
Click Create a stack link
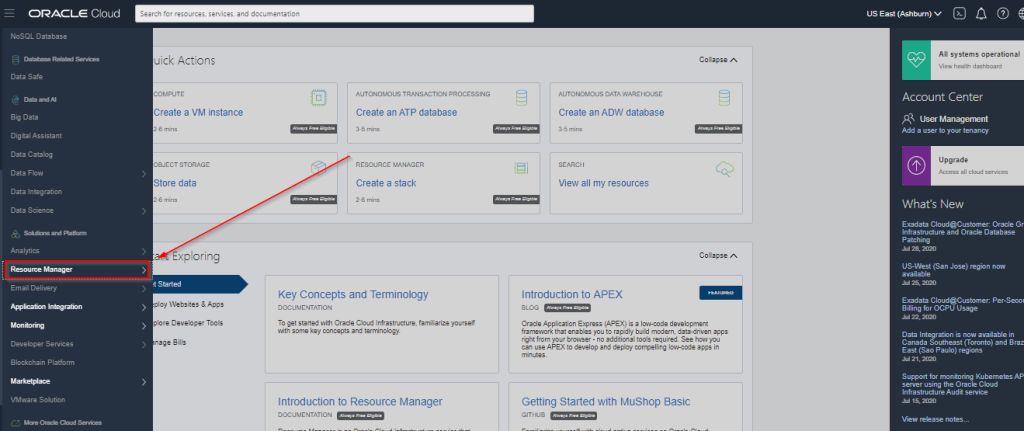(386, 183)
